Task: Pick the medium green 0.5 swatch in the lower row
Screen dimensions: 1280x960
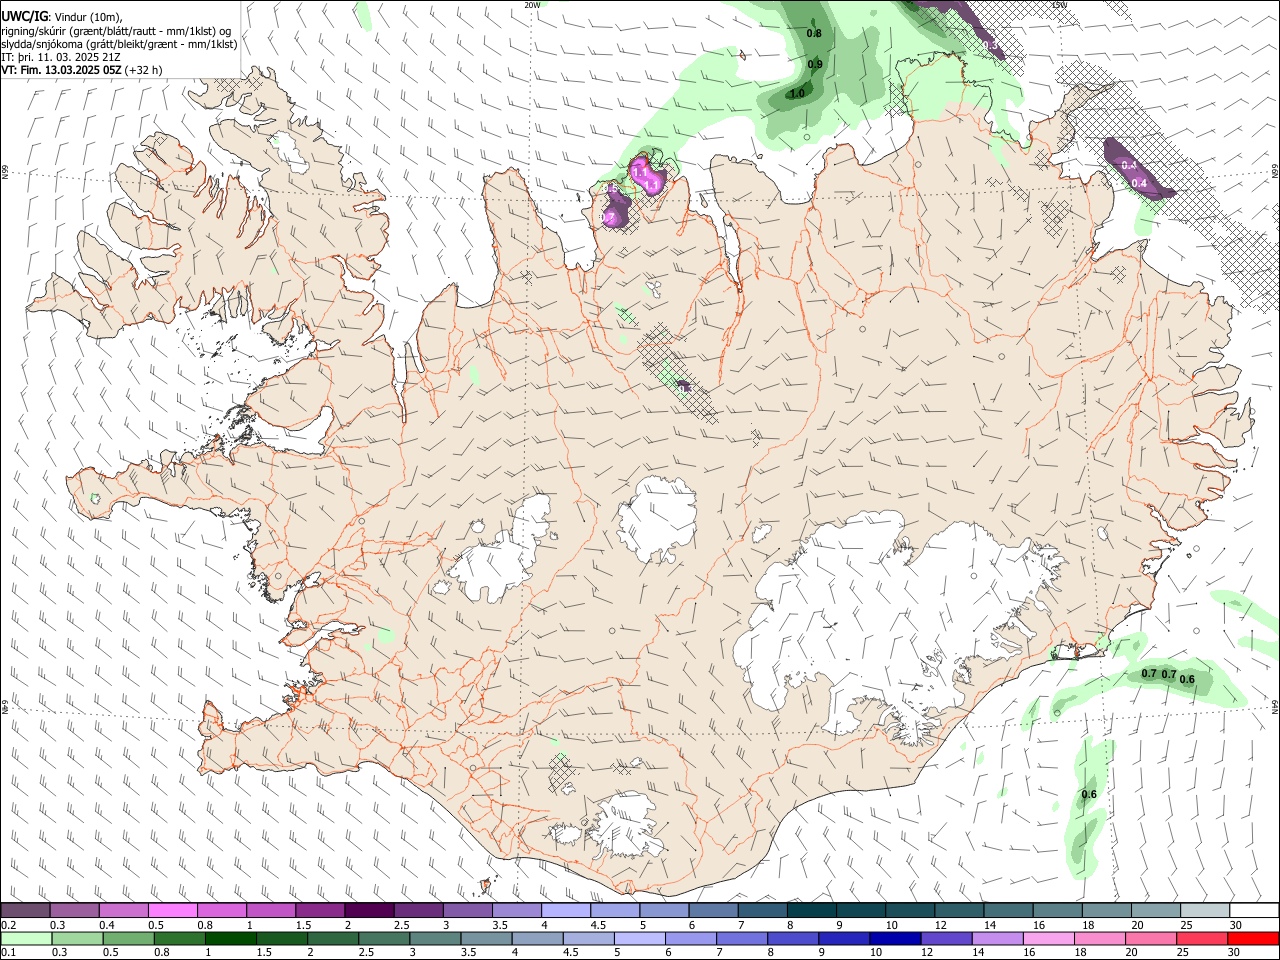Action: tap(128, 939)
